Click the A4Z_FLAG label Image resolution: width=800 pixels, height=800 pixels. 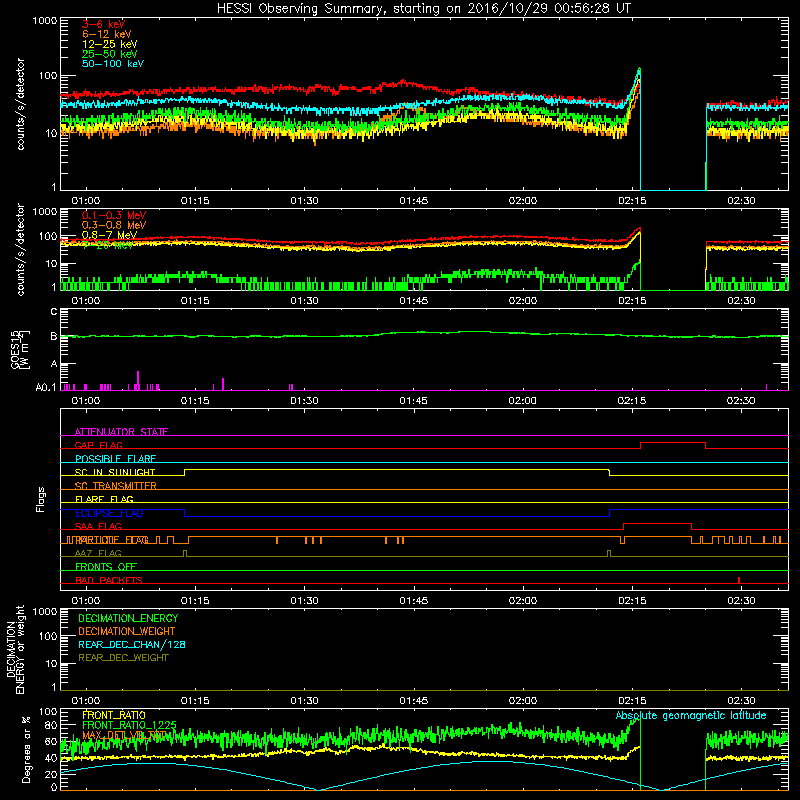[98, 553]
